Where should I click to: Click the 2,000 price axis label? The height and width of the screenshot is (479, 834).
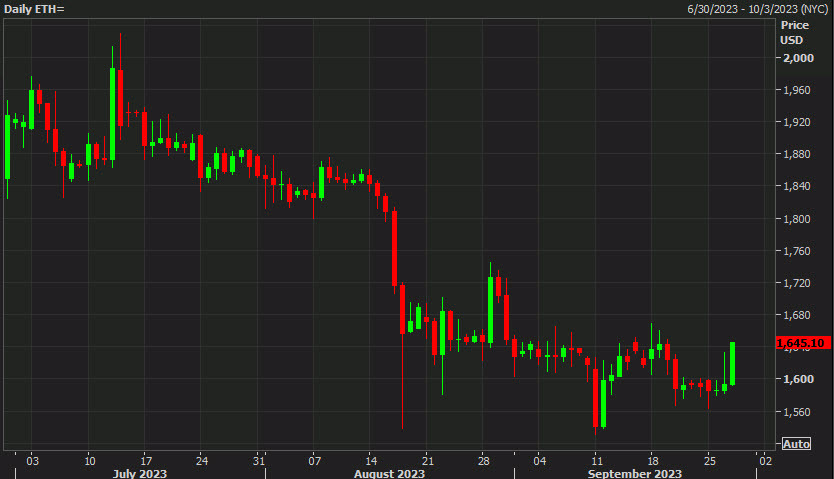click(x=797, y=58)
